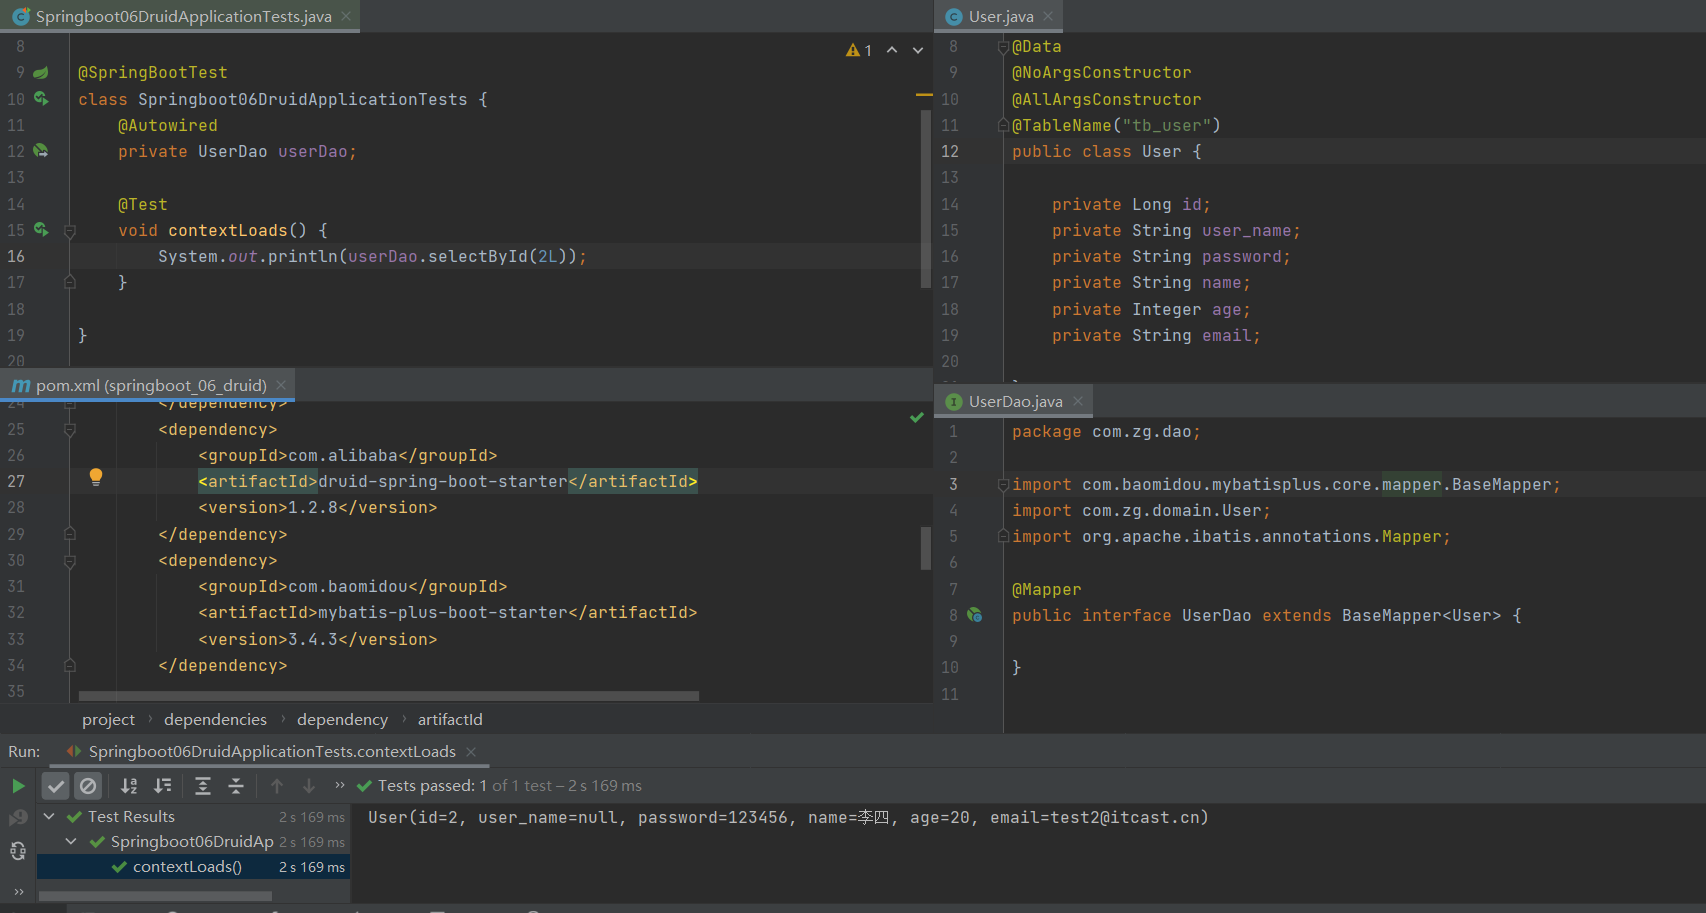Viewport: 1706px width, 913px height.
Task: Click the 'private String email;' field line
Action: (x=1156, y=335)
